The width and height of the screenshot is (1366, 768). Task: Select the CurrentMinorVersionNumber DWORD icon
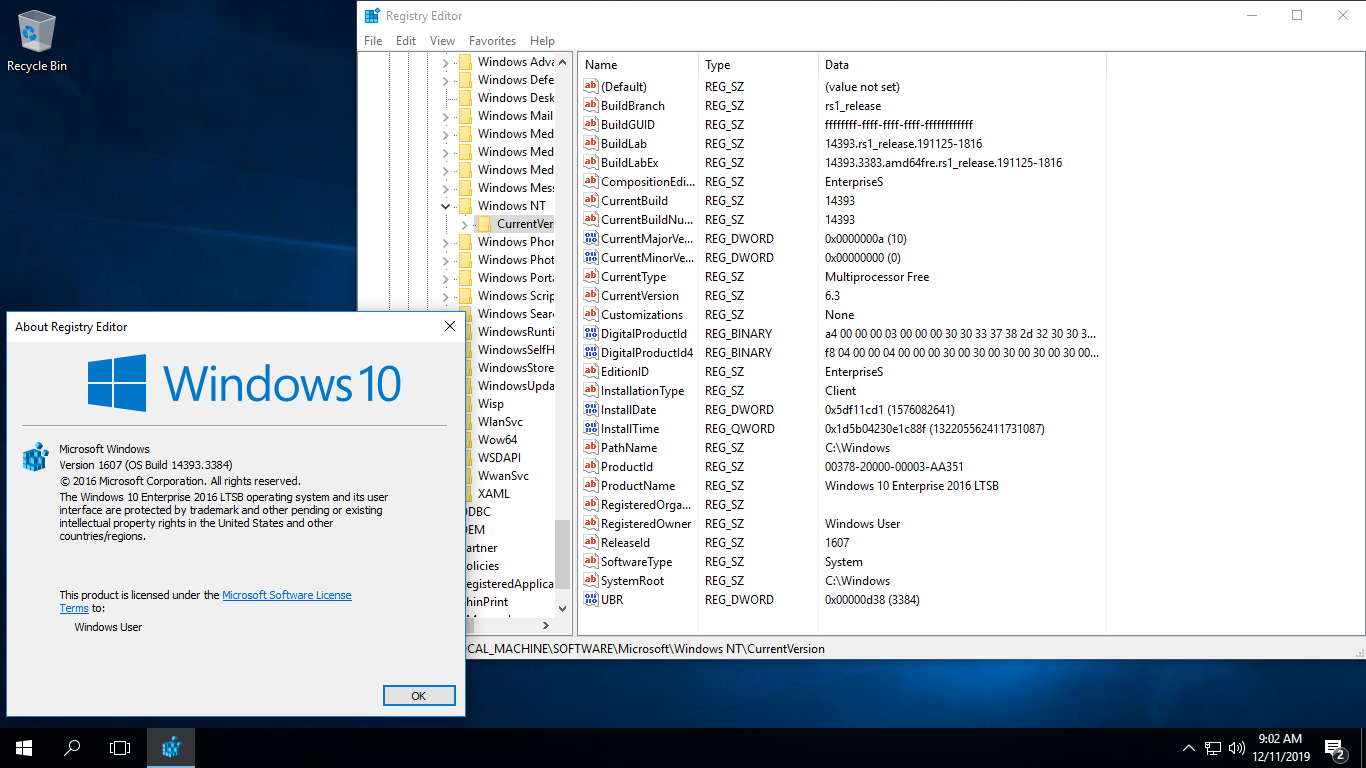590,258
